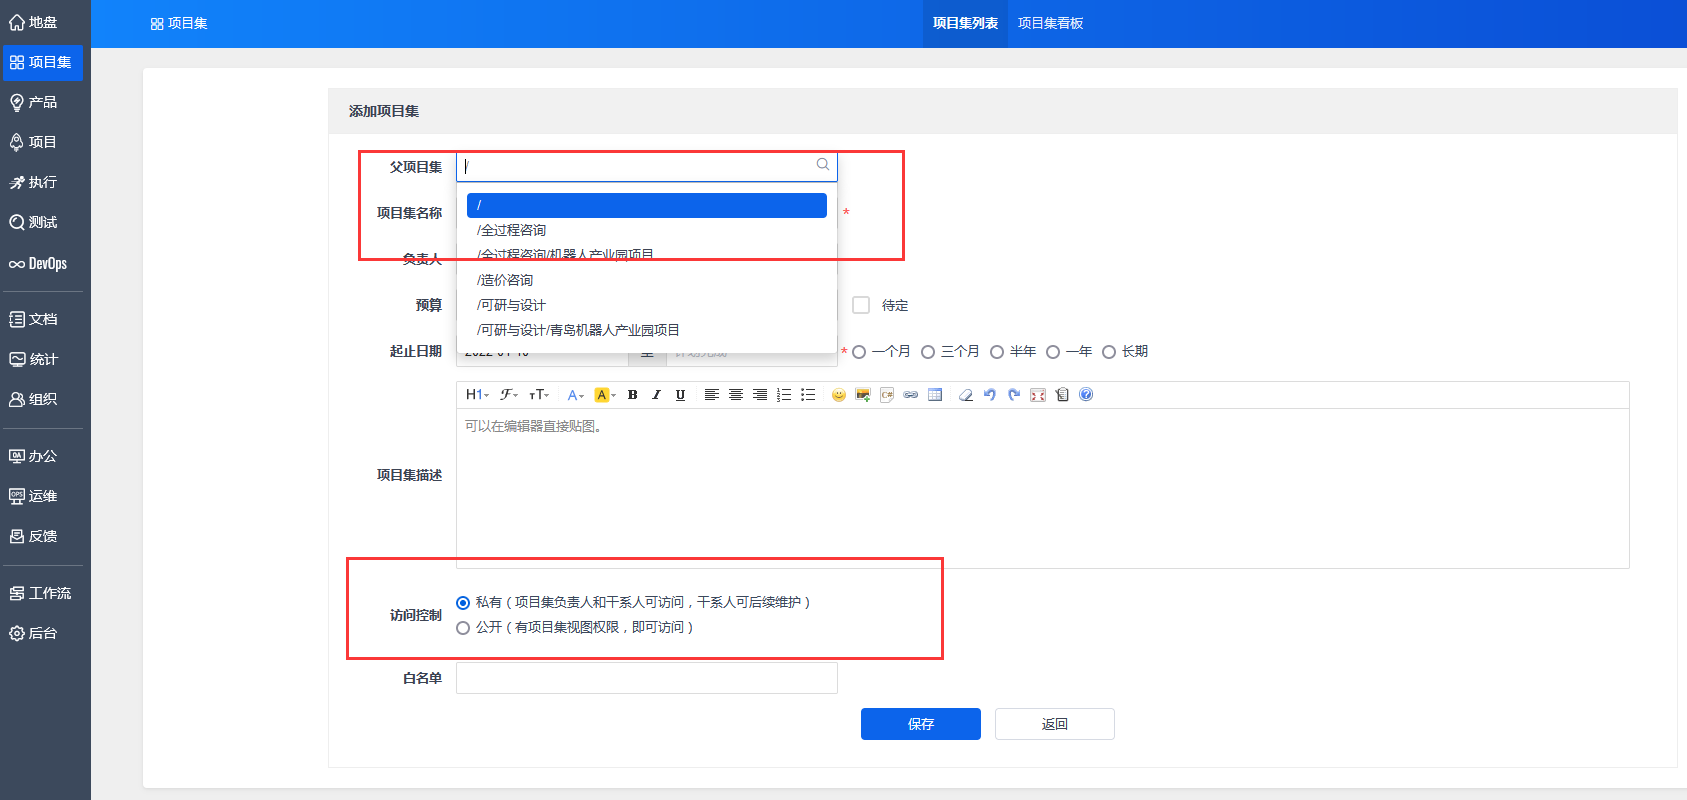Open the yellow highlight color picker

[605, 395]
